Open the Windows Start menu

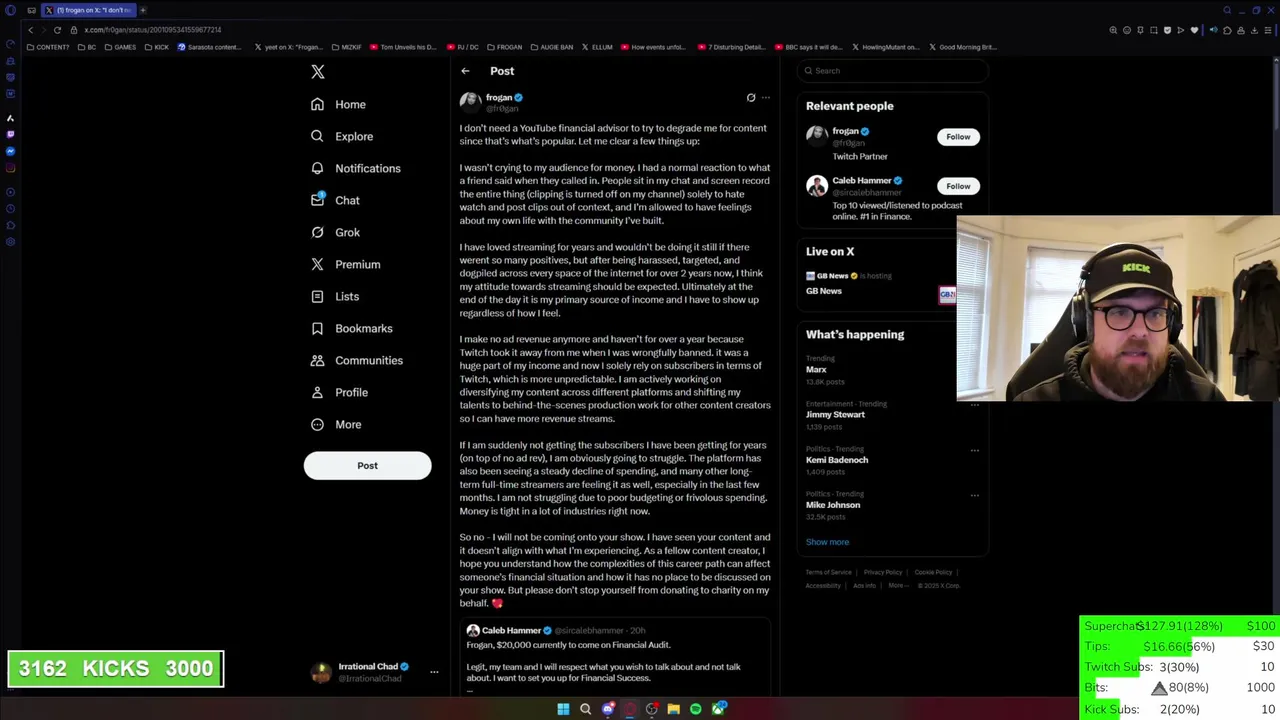coord(563,709)
